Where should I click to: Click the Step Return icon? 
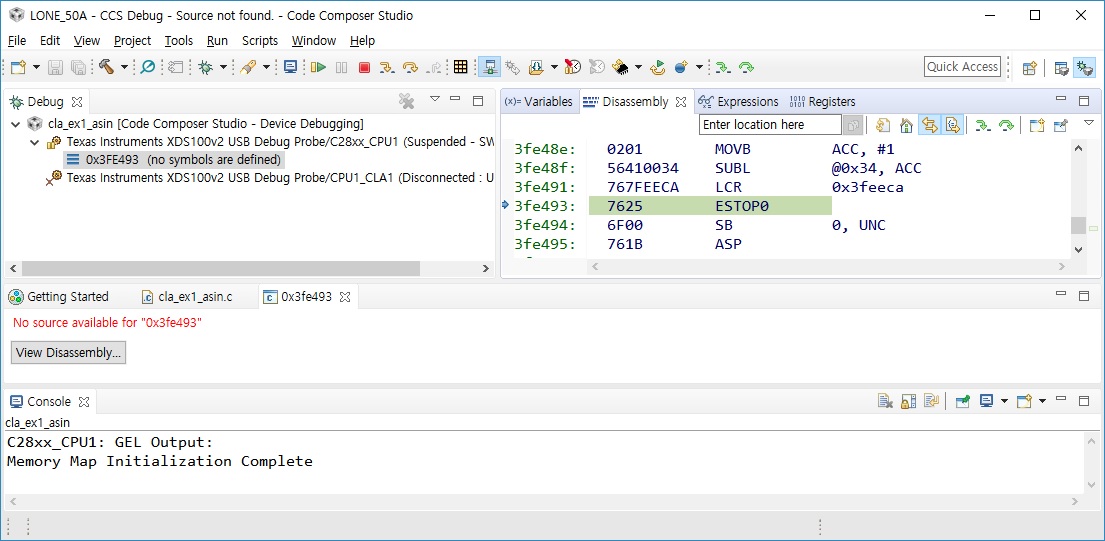(x=434, y=67)
